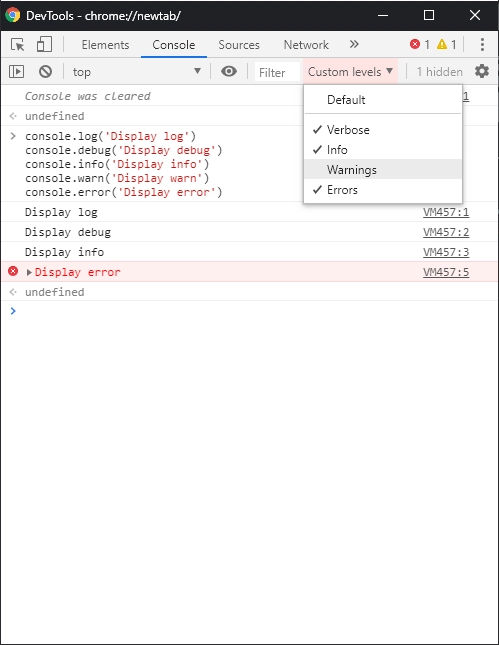Viewport: 499px width, 645px height.
Task: Switch to the Console tab
Action: (x=174, y=44)
